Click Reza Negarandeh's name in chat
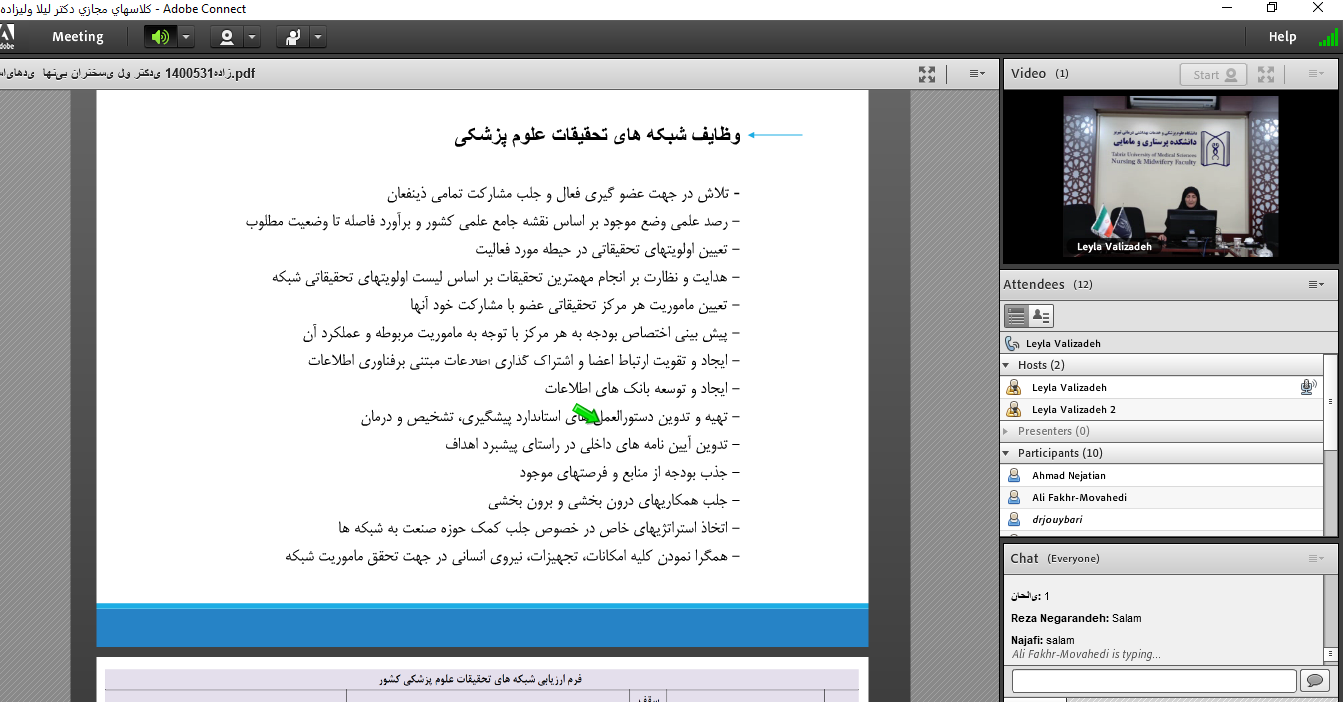1343x702 pixels. click(1058, 618)
